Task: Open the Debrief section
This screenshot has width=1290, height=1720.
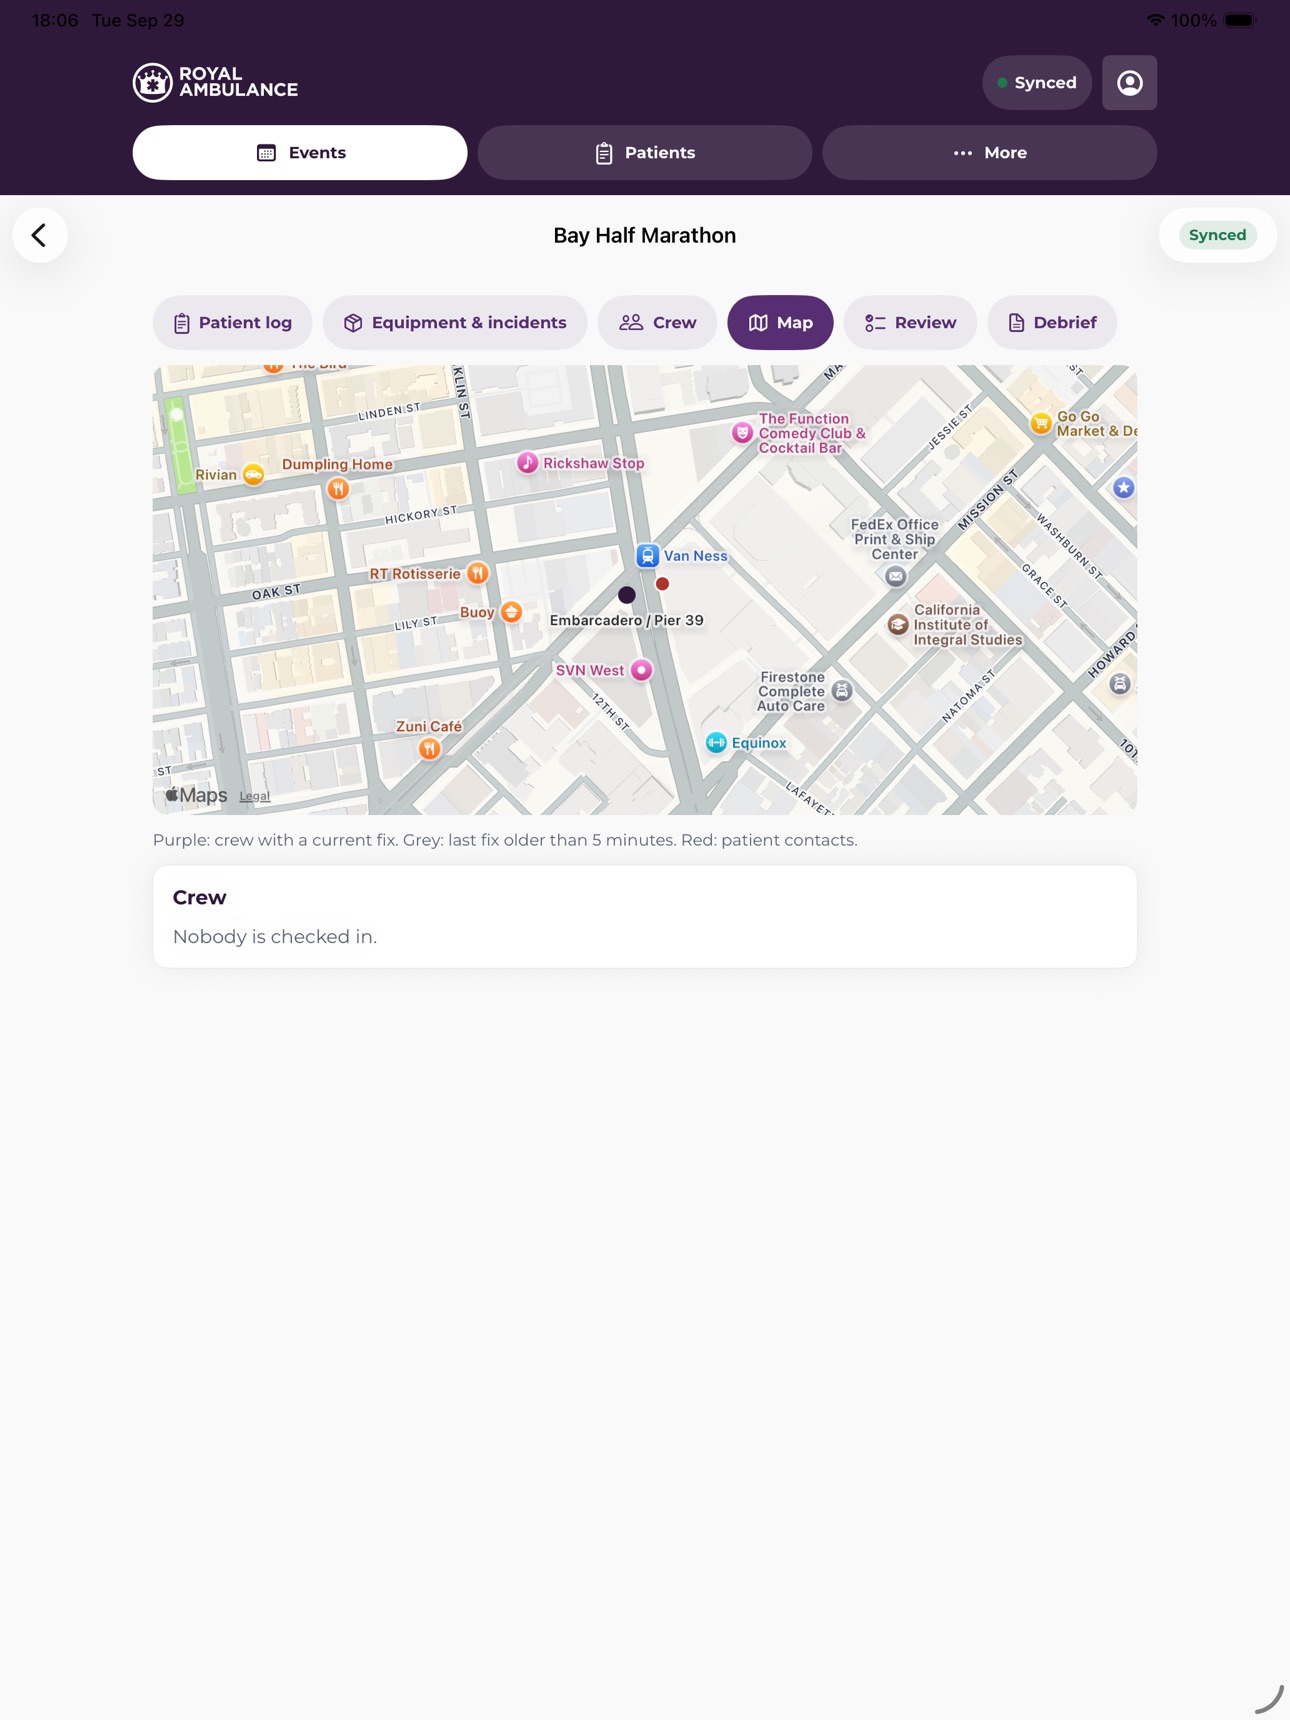Action: [x=1052, y=323]
